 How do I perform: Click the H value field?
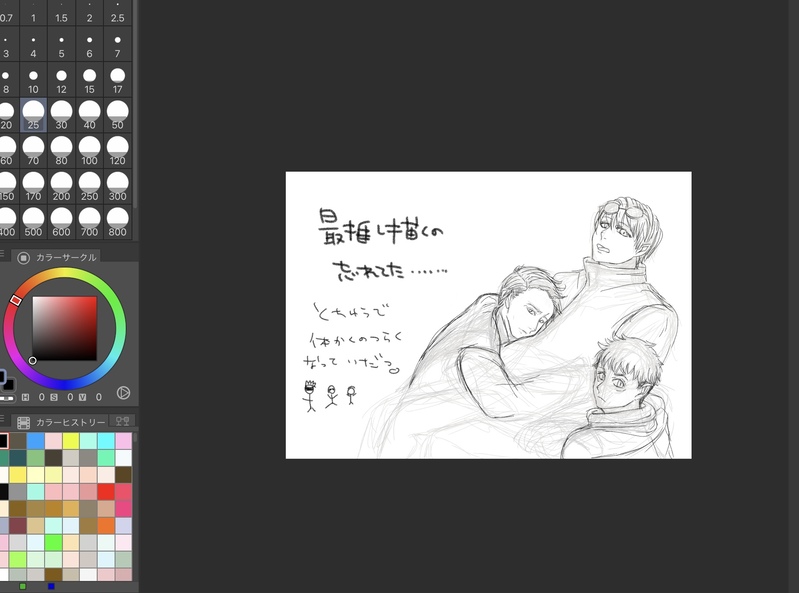coord(42,397)
